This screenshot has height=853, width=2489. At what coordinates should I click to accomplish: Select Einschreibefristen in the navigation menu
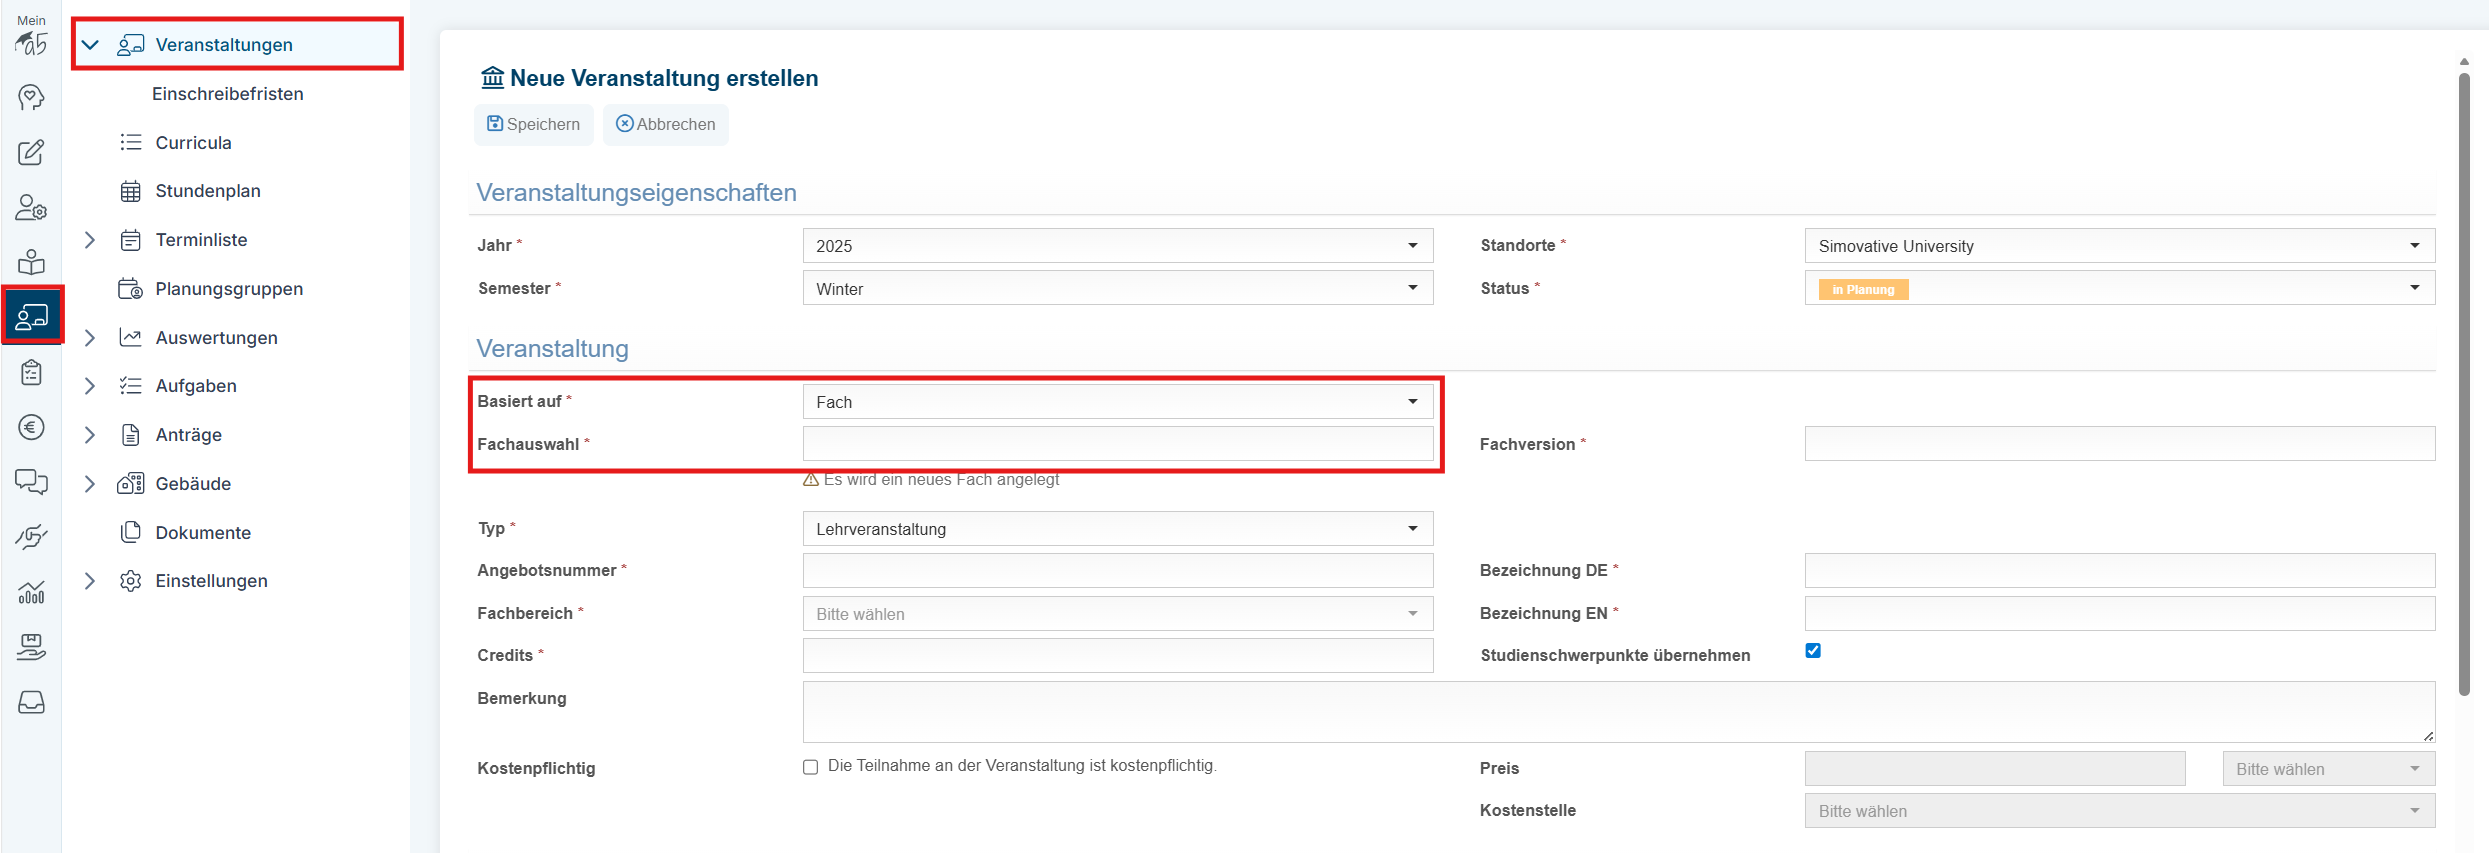(x=227, y=94)
